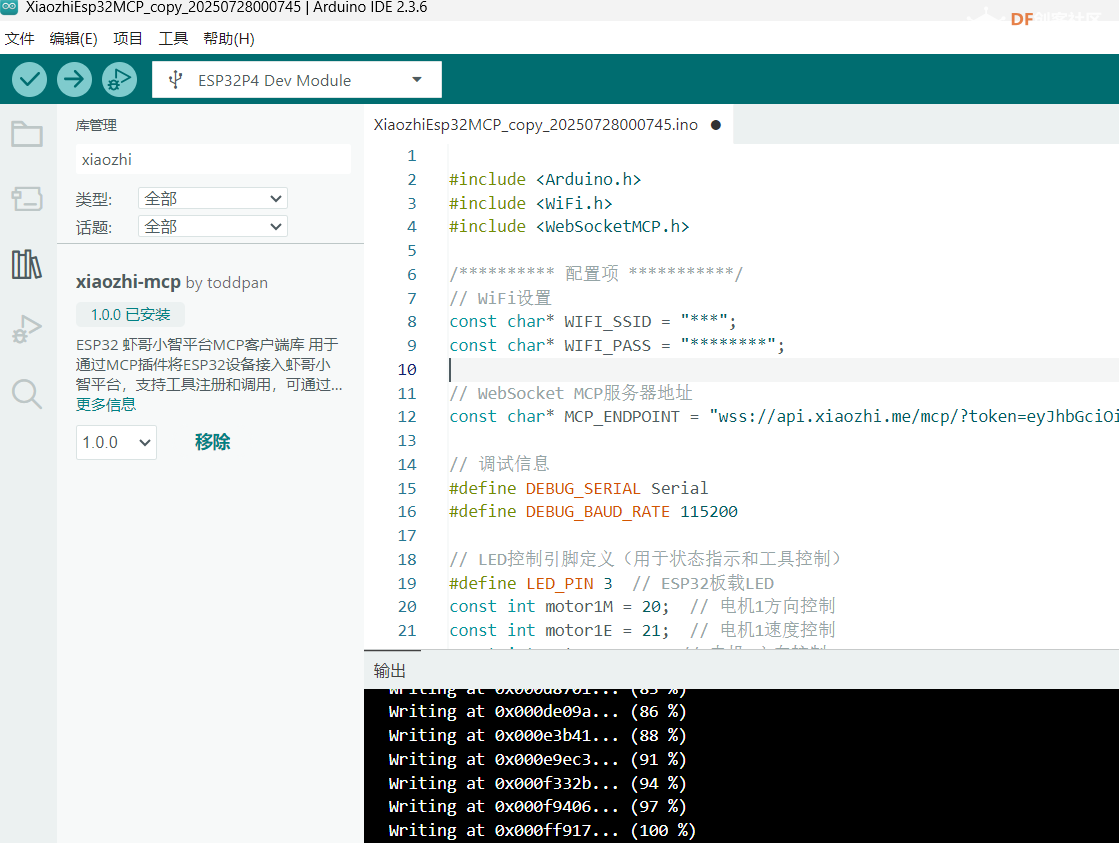Click the MCP_ENDPOINT declaration line
Viewport: 1119px width, 843px height.
tap(784, 416)
